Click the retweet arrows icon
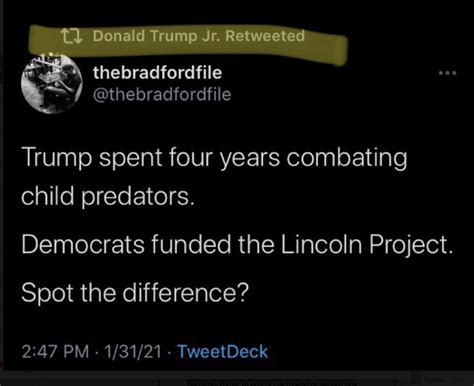The width and height of the screenshot is (474, 386). point(72,36)
